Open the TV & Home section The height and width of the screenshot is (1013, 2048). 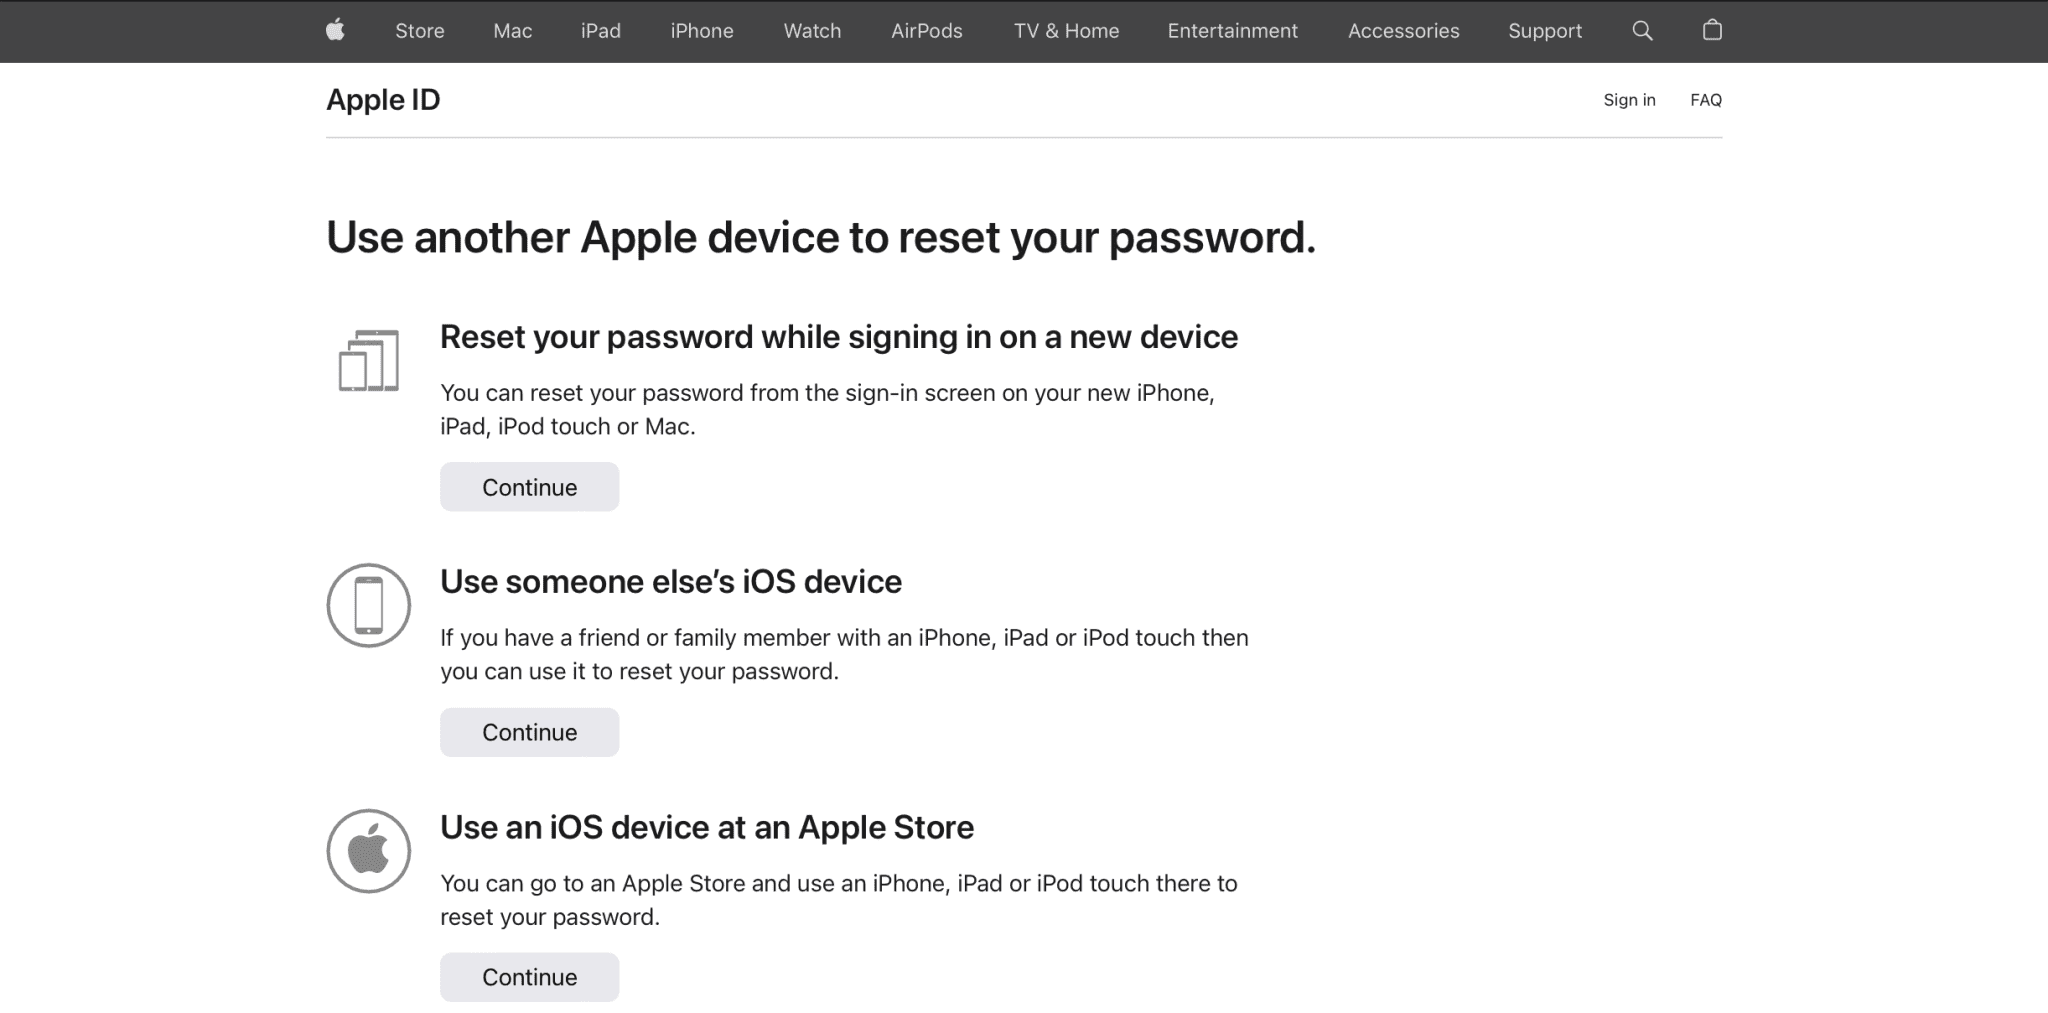[x=1065, y=31]
